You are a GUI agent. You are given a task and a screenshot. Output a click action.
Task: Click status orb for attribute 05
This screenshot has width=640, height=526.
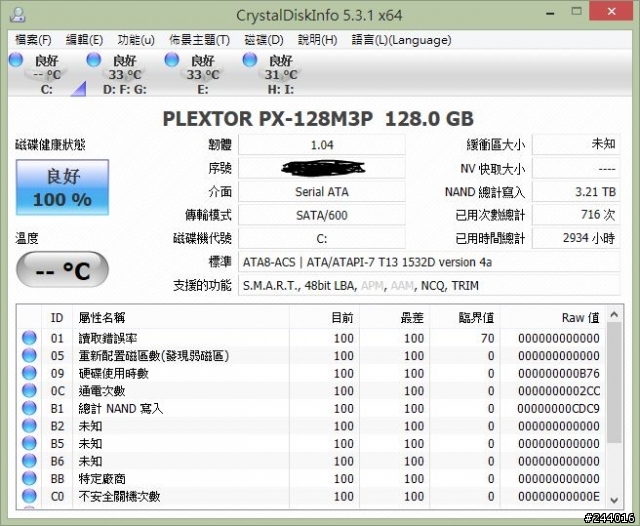click(29, 355)
